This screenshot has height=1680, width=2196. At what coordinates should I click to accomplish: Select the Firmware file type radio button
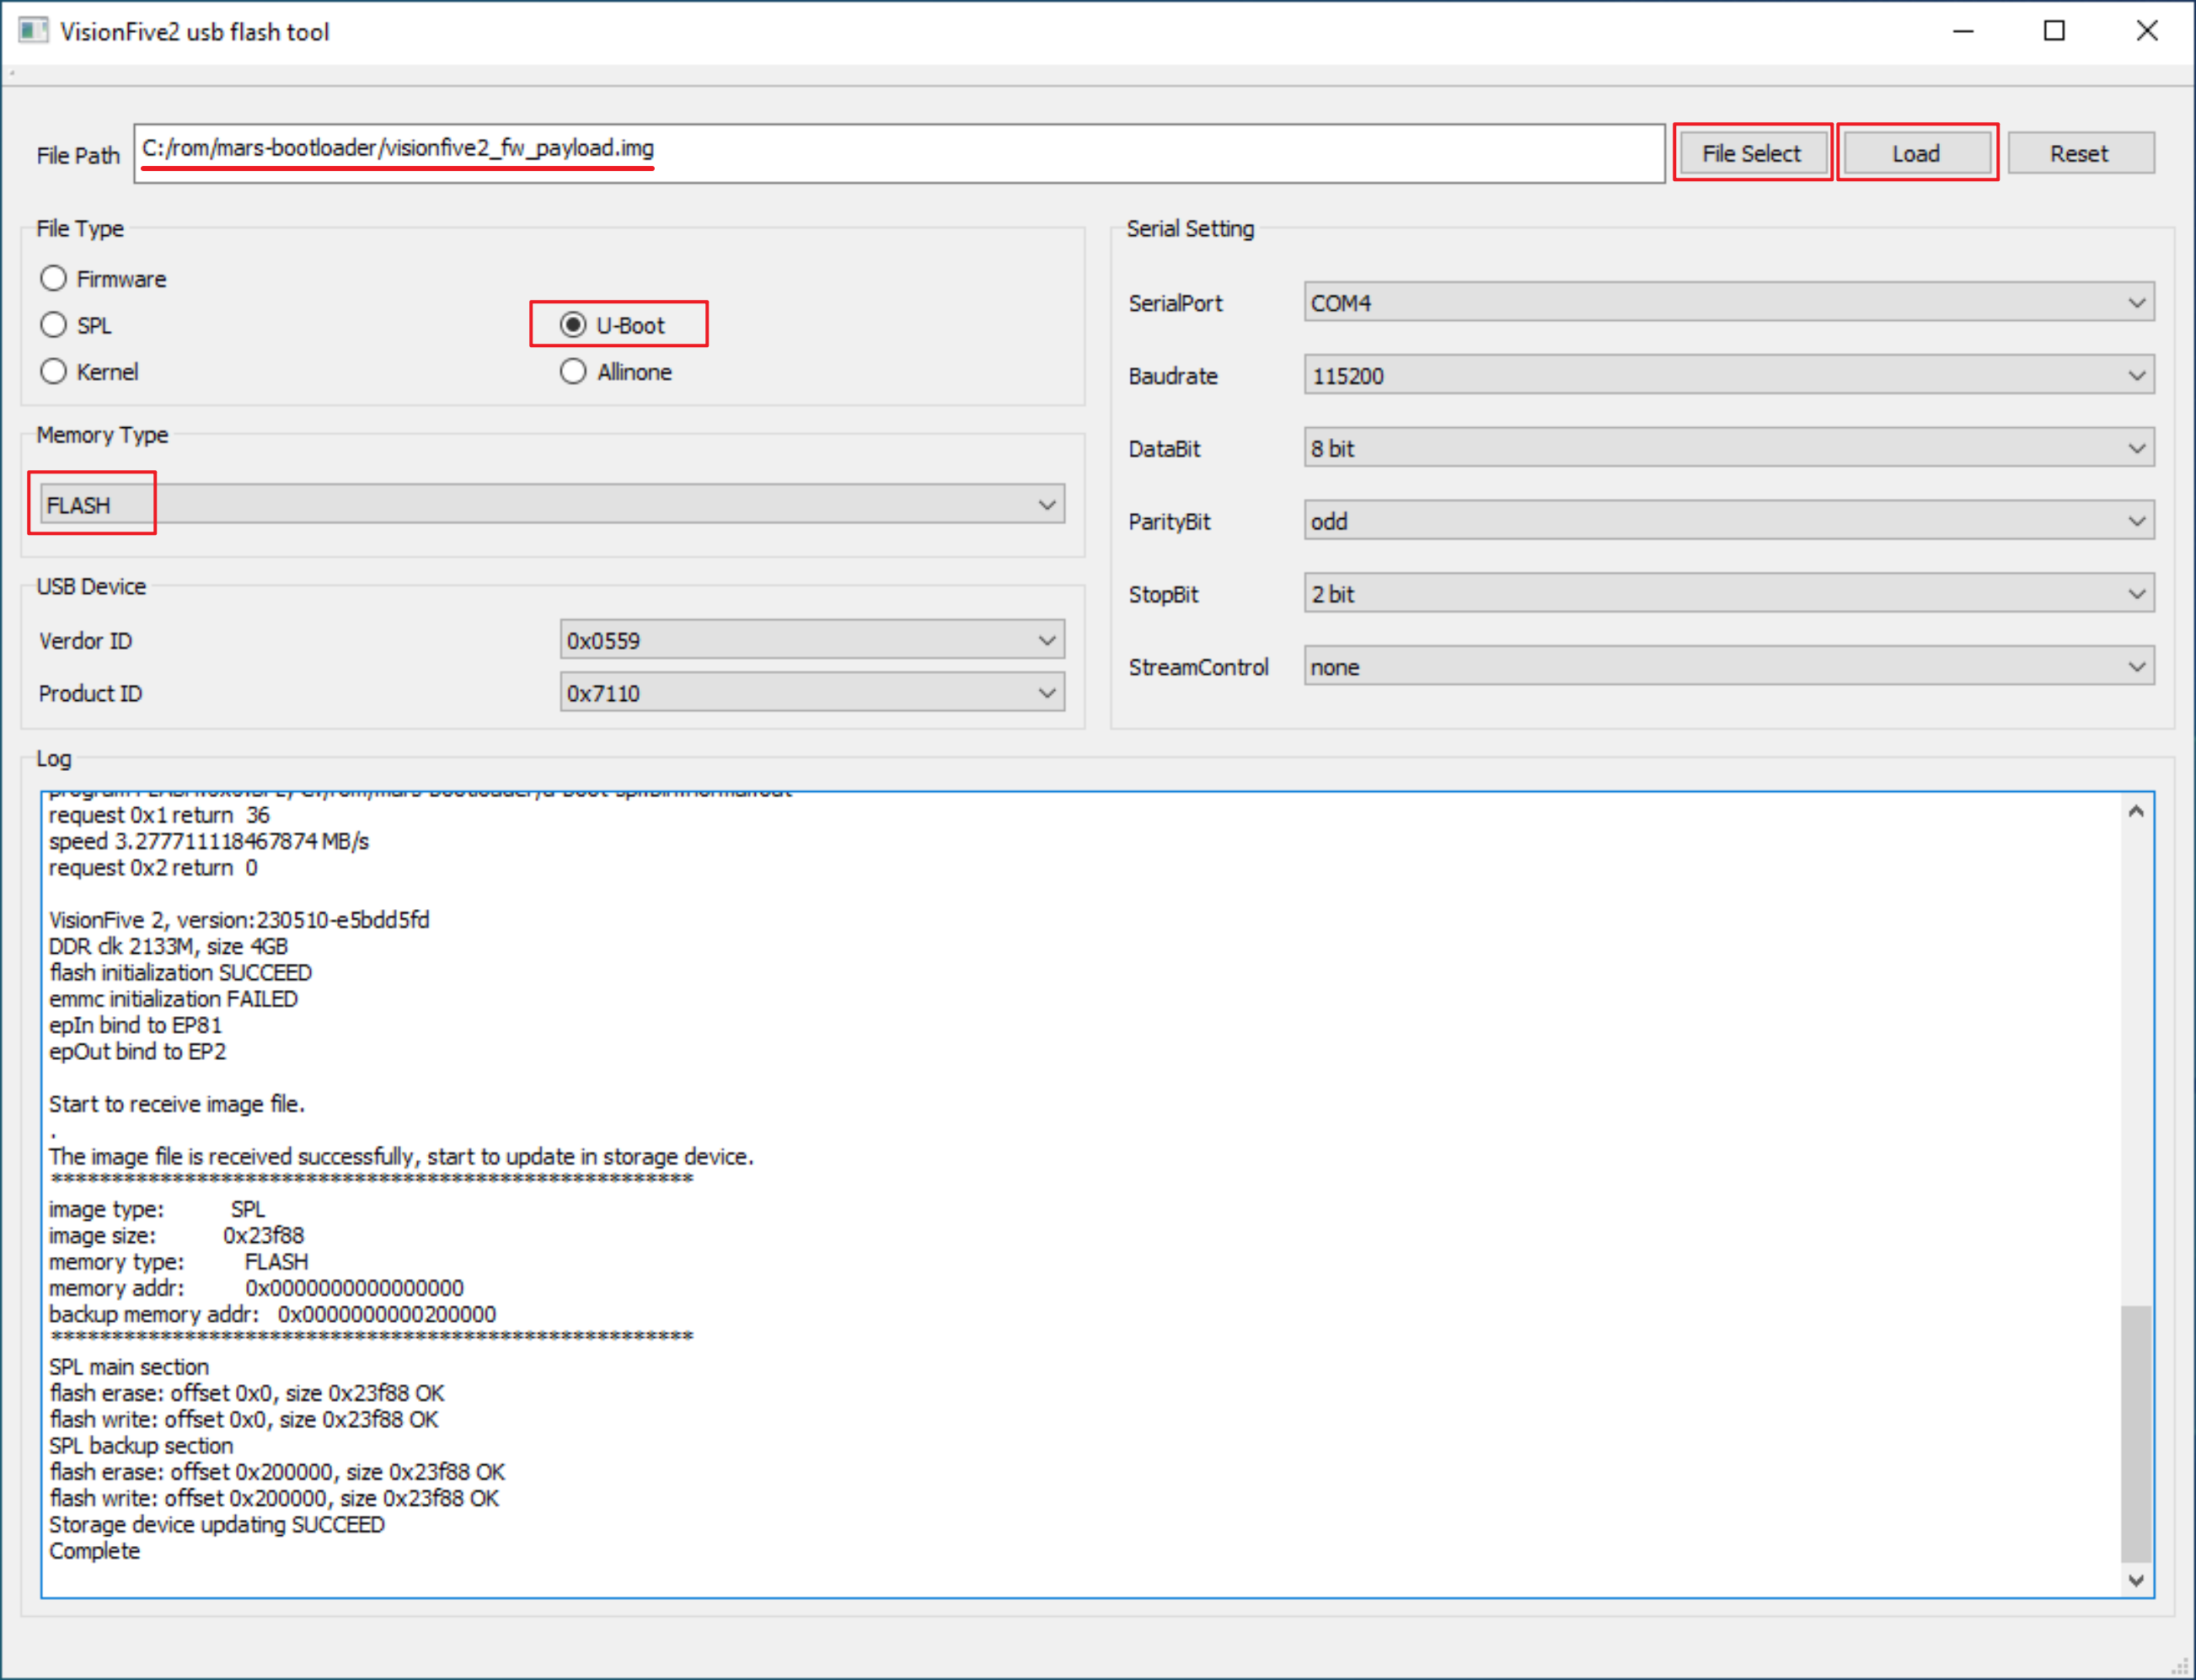pos(103,279)
